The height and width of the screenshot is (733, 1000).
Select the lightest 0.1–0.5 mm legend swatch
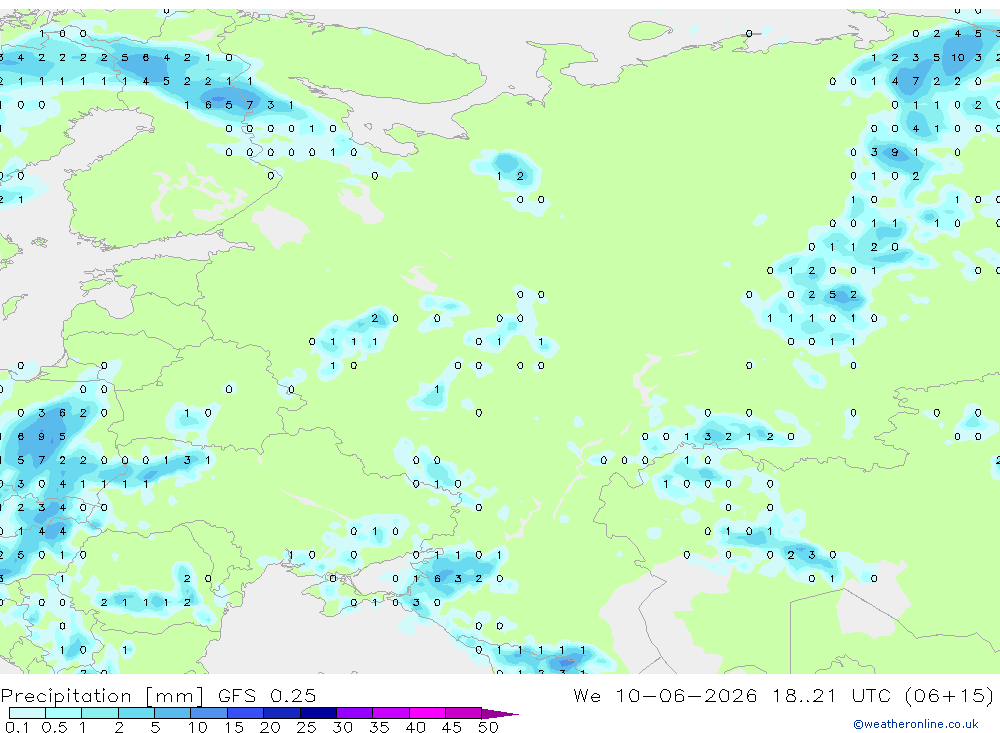point(27,713)
